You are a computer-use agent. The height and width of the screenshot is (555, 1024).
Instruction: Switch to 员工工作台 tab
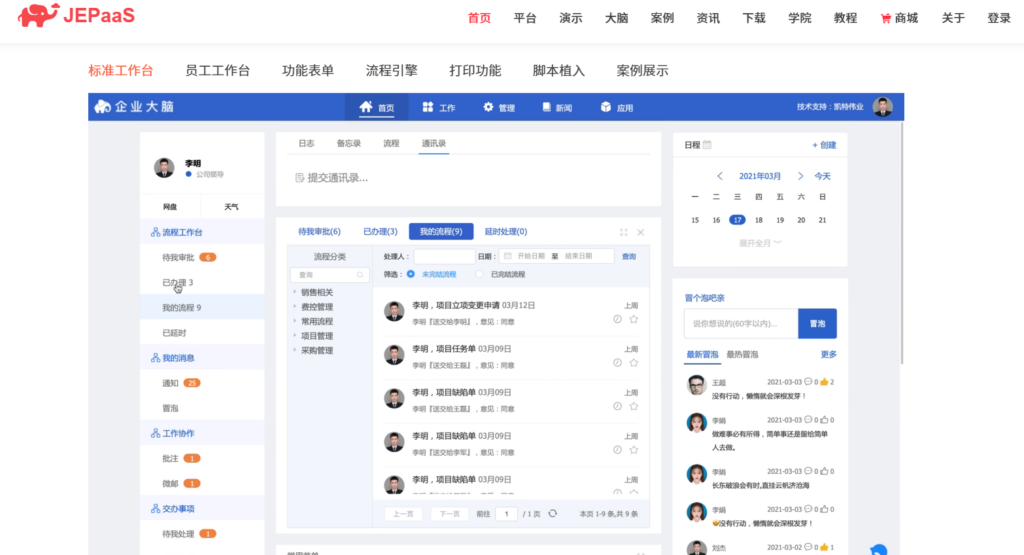click(x=217, y=71)
